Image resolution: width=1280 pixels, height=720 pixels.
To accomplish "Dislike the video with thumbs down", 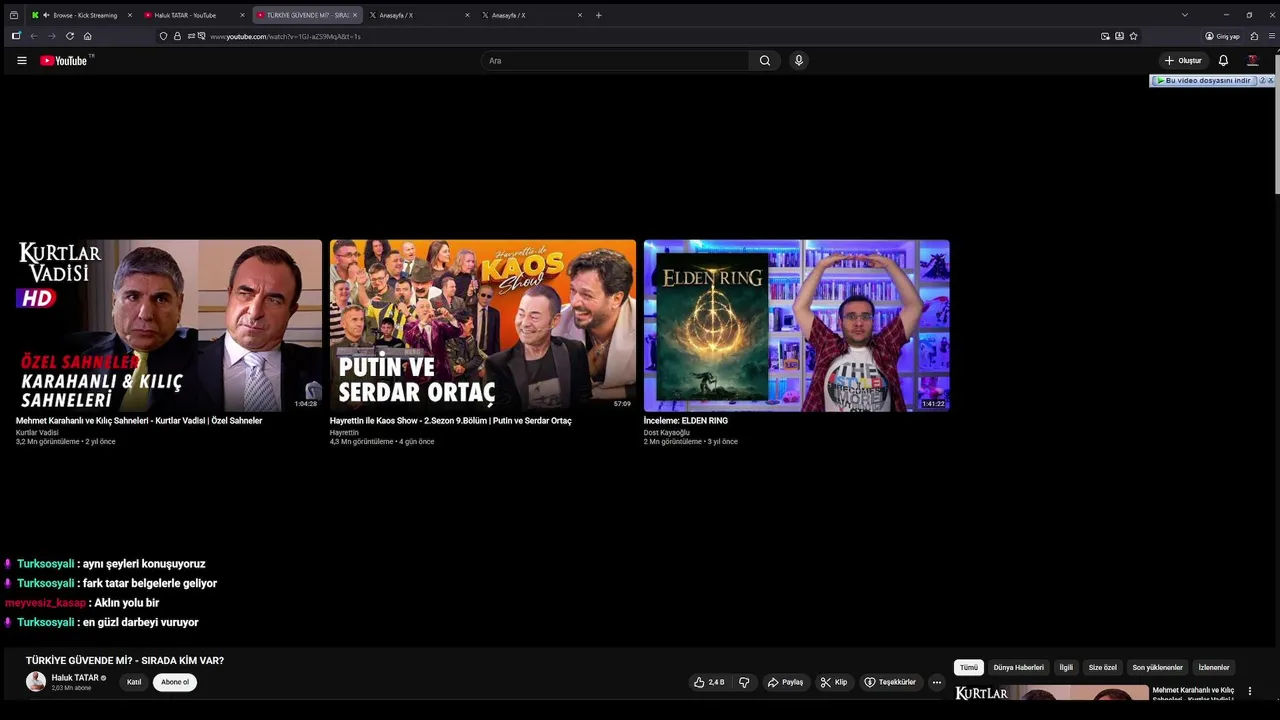I will coord(744,682).
